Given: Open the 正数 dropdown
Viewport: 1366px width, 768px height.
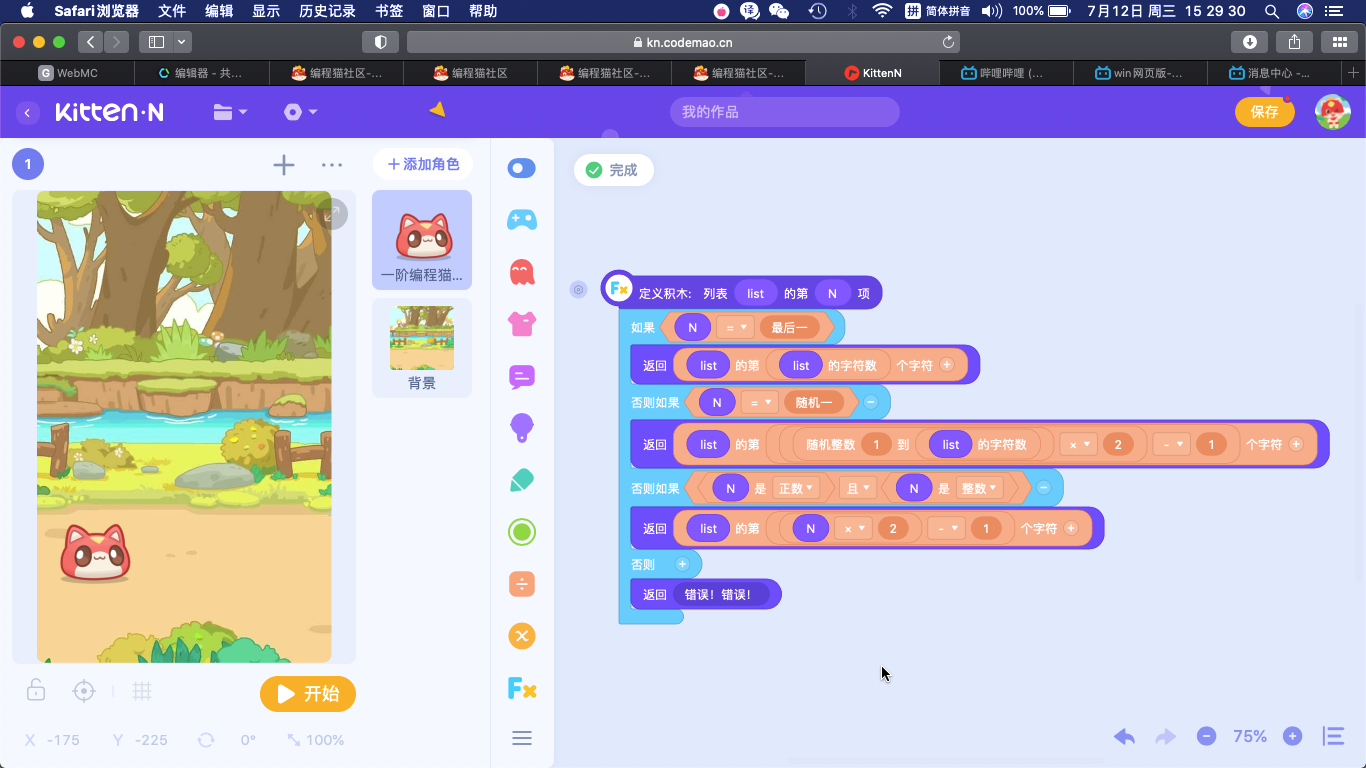Looking at the screenshot, I should tap(797, 488).
